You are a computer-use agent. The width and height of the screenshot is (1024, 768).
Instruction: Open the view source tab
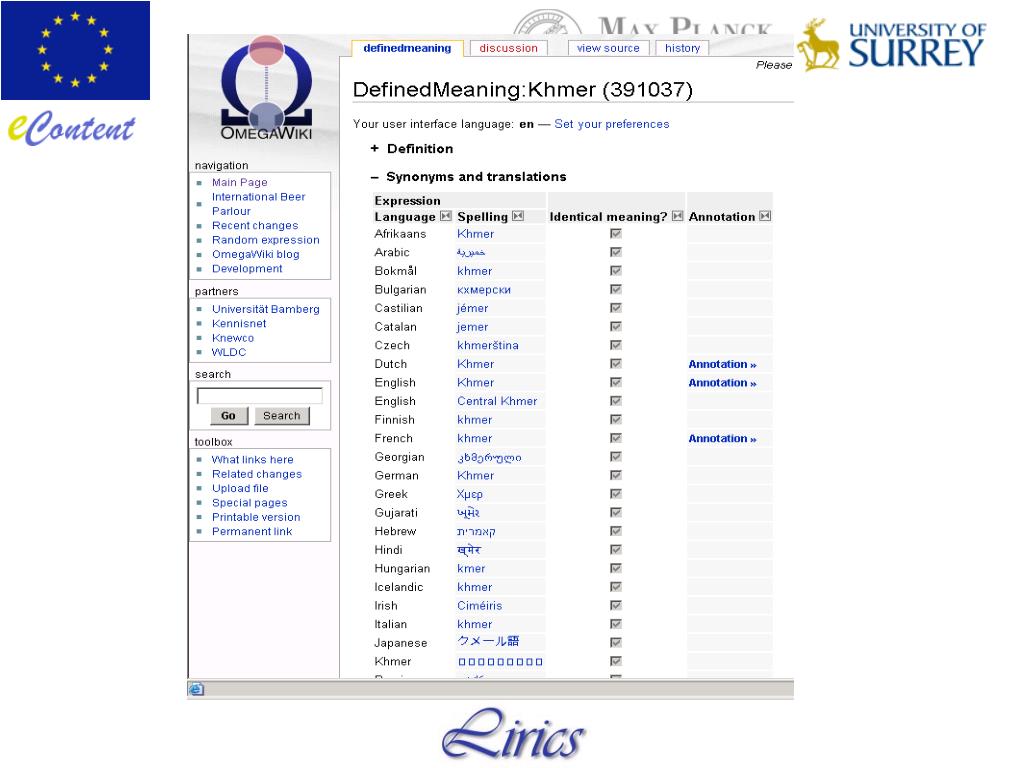point(608,48)
